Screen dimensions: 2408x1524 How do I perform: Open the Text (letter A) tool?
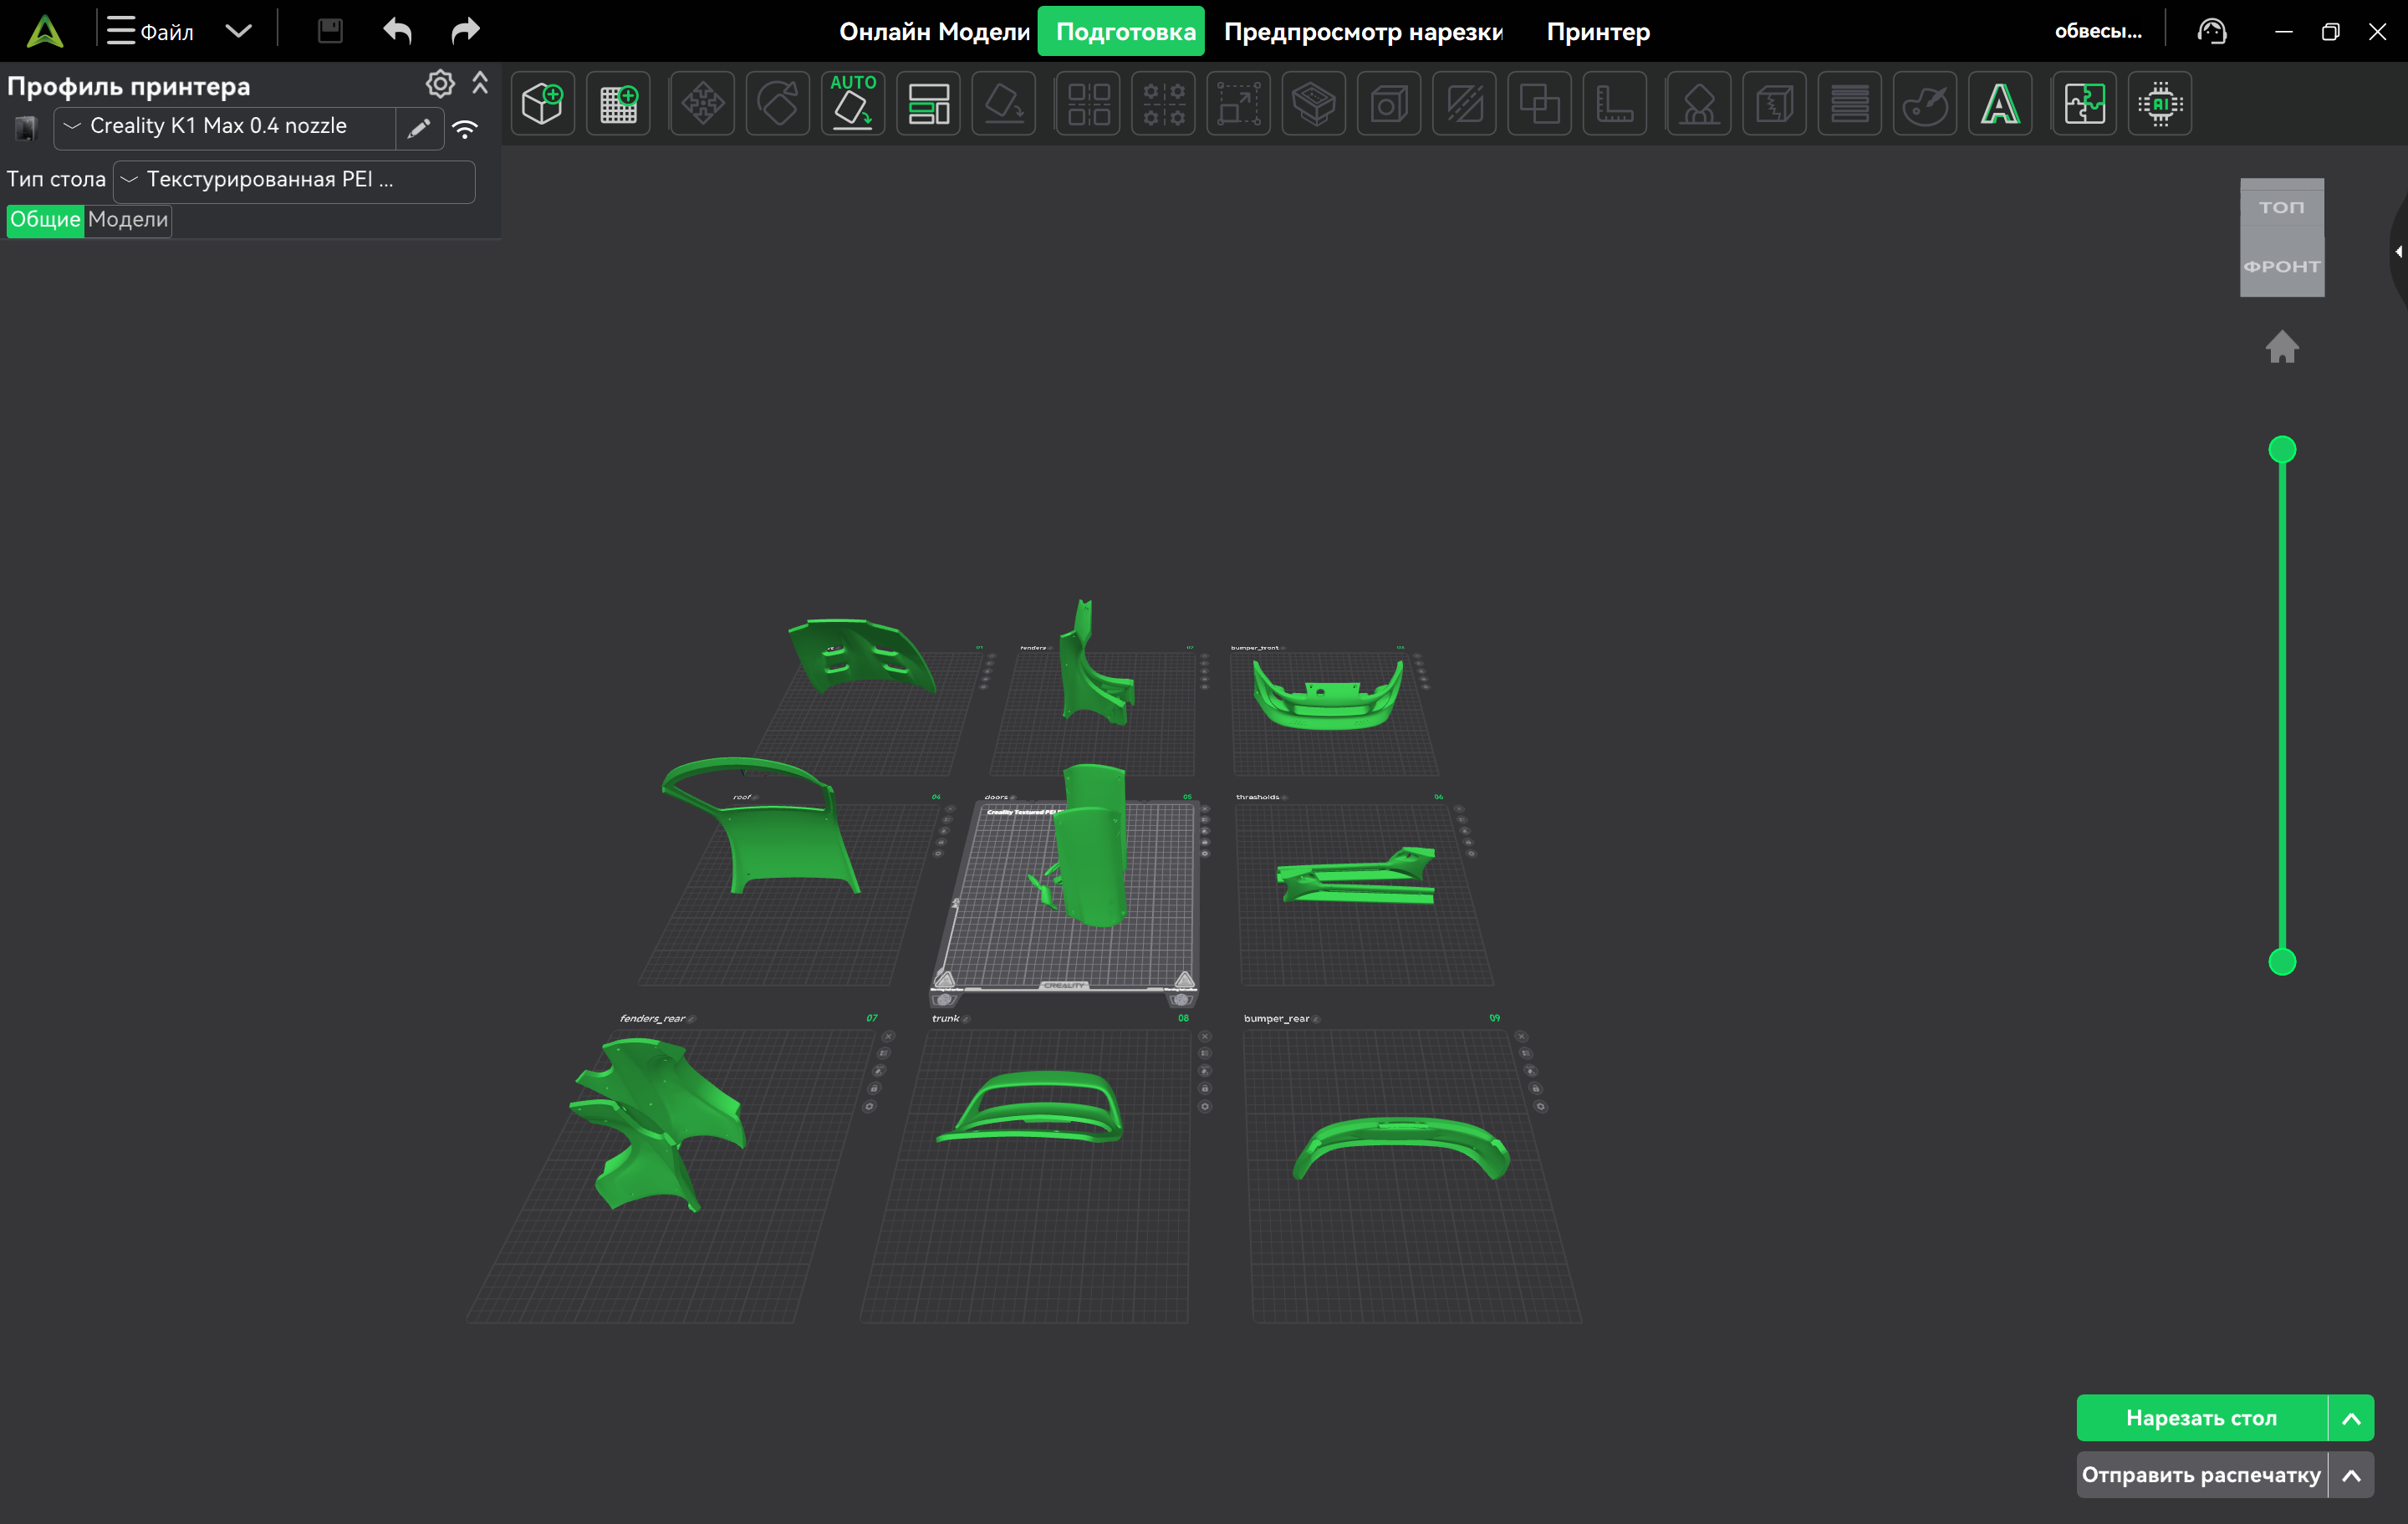[x=1999, y=103]
